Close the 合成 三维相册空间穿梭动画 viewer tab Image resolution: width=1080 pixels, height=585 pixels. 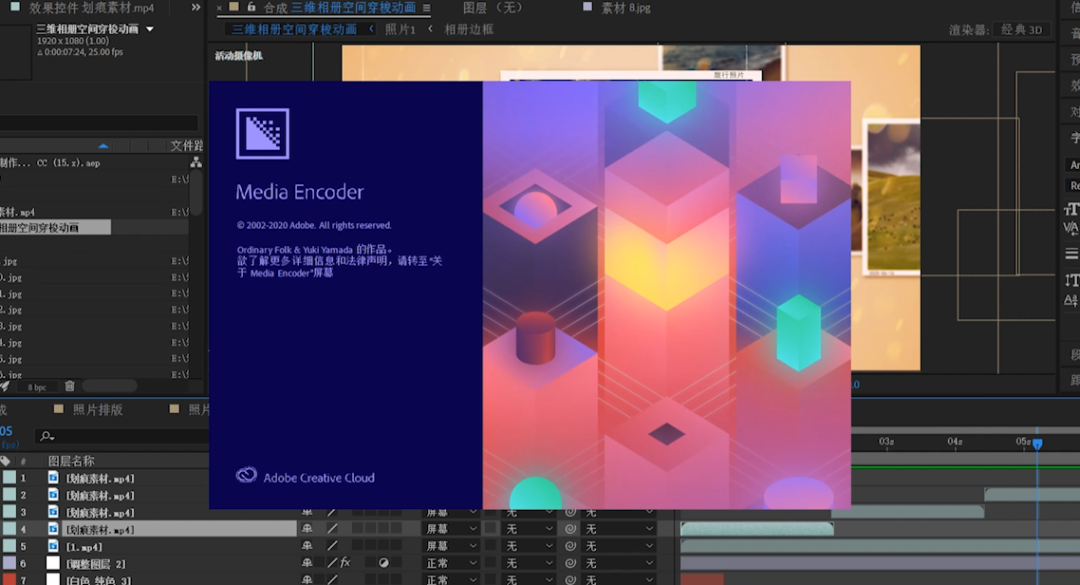[220, 8]
